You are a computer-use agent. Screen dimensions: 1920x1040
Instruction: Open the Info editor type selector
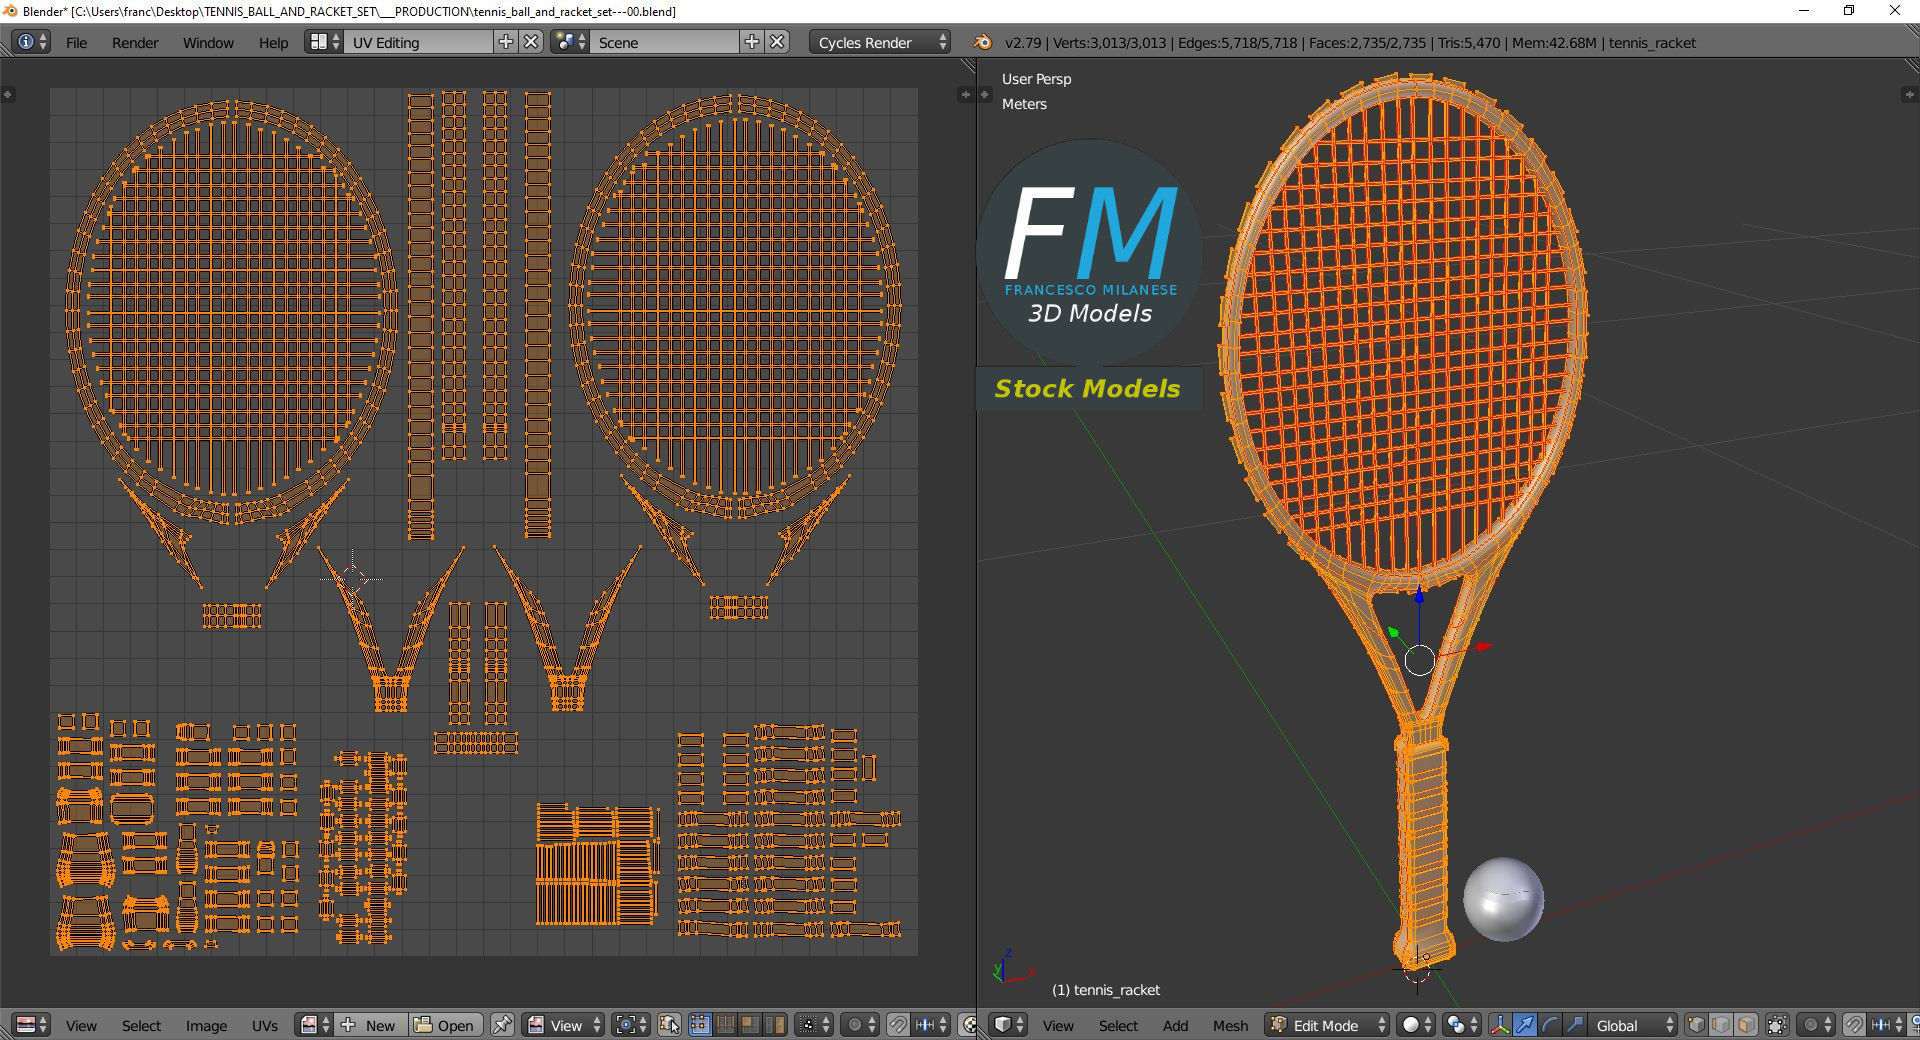pos(31,42)
